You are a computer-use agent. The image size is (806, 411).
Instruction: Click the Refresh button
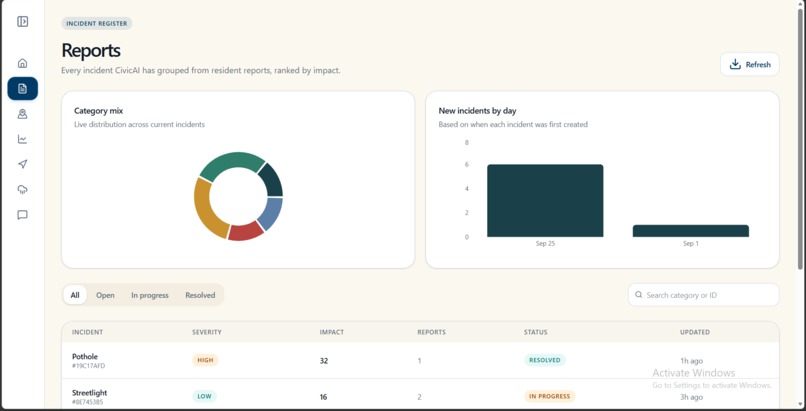(749, 64)
